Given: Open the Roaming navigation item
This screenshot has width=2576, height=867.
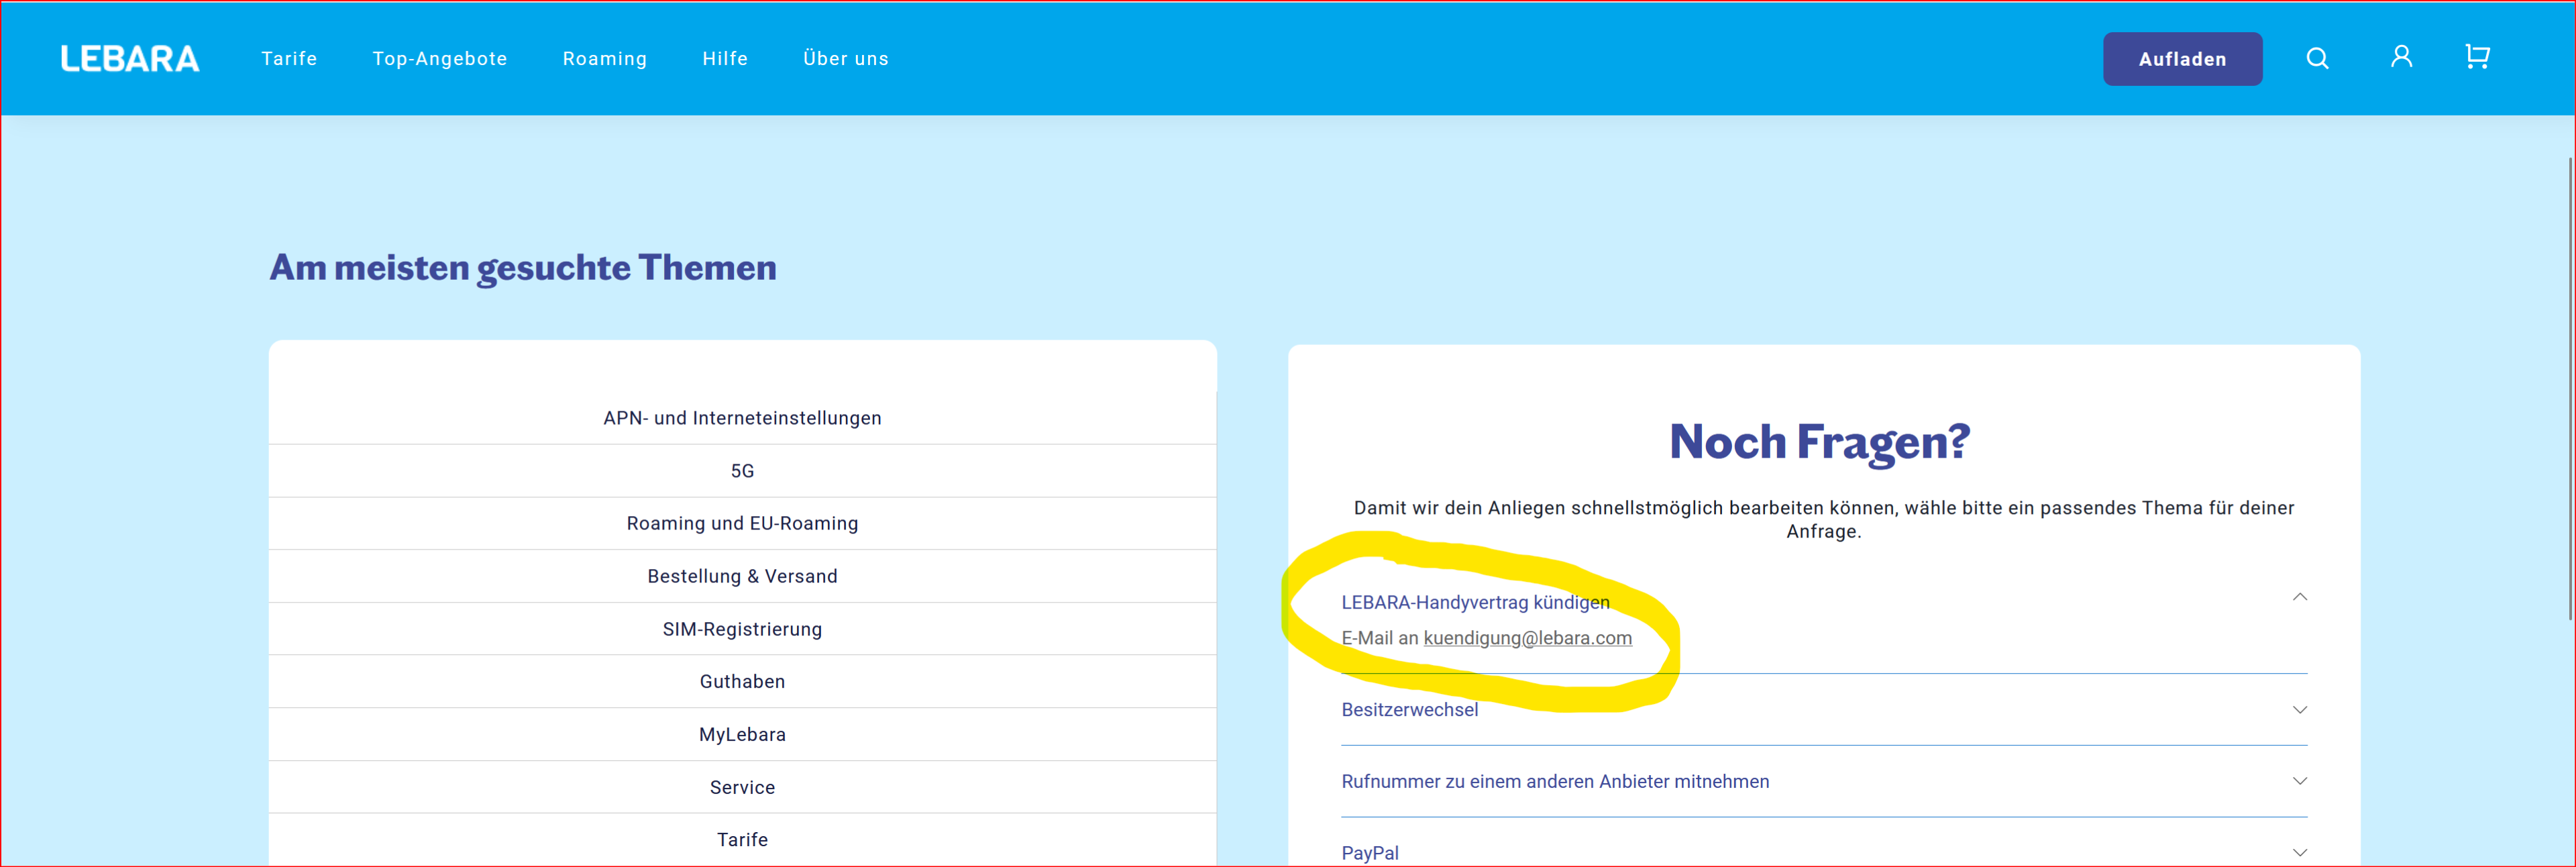Looking at the screenshot, I should pyautogui.click(x=605, y=59).
